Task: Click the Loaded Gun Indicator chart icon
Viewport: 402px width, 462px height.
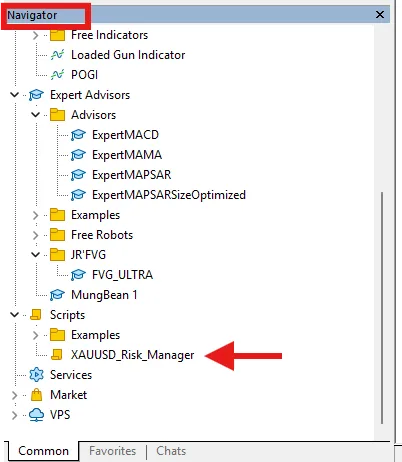Action: point(57,55)
